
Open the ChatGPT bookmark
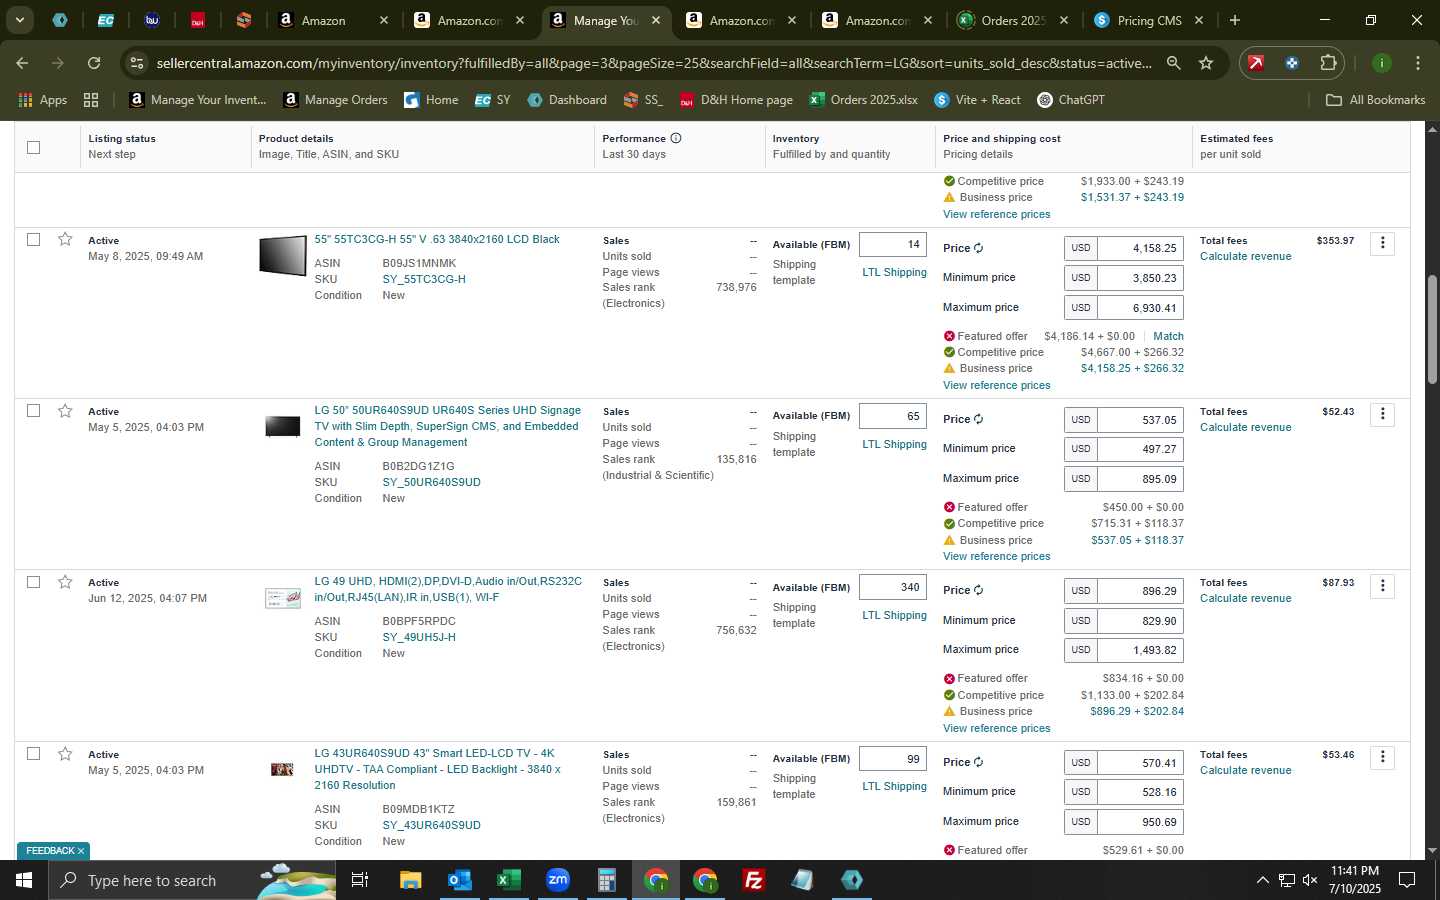pos(1070,100)
